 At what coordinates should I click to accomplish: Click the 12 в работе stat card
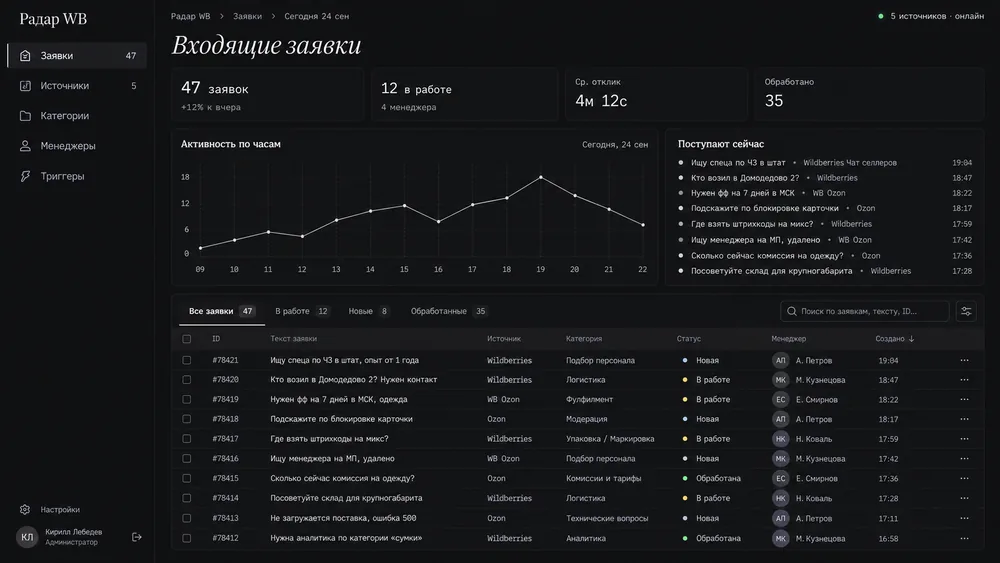[x=464, y=94]
